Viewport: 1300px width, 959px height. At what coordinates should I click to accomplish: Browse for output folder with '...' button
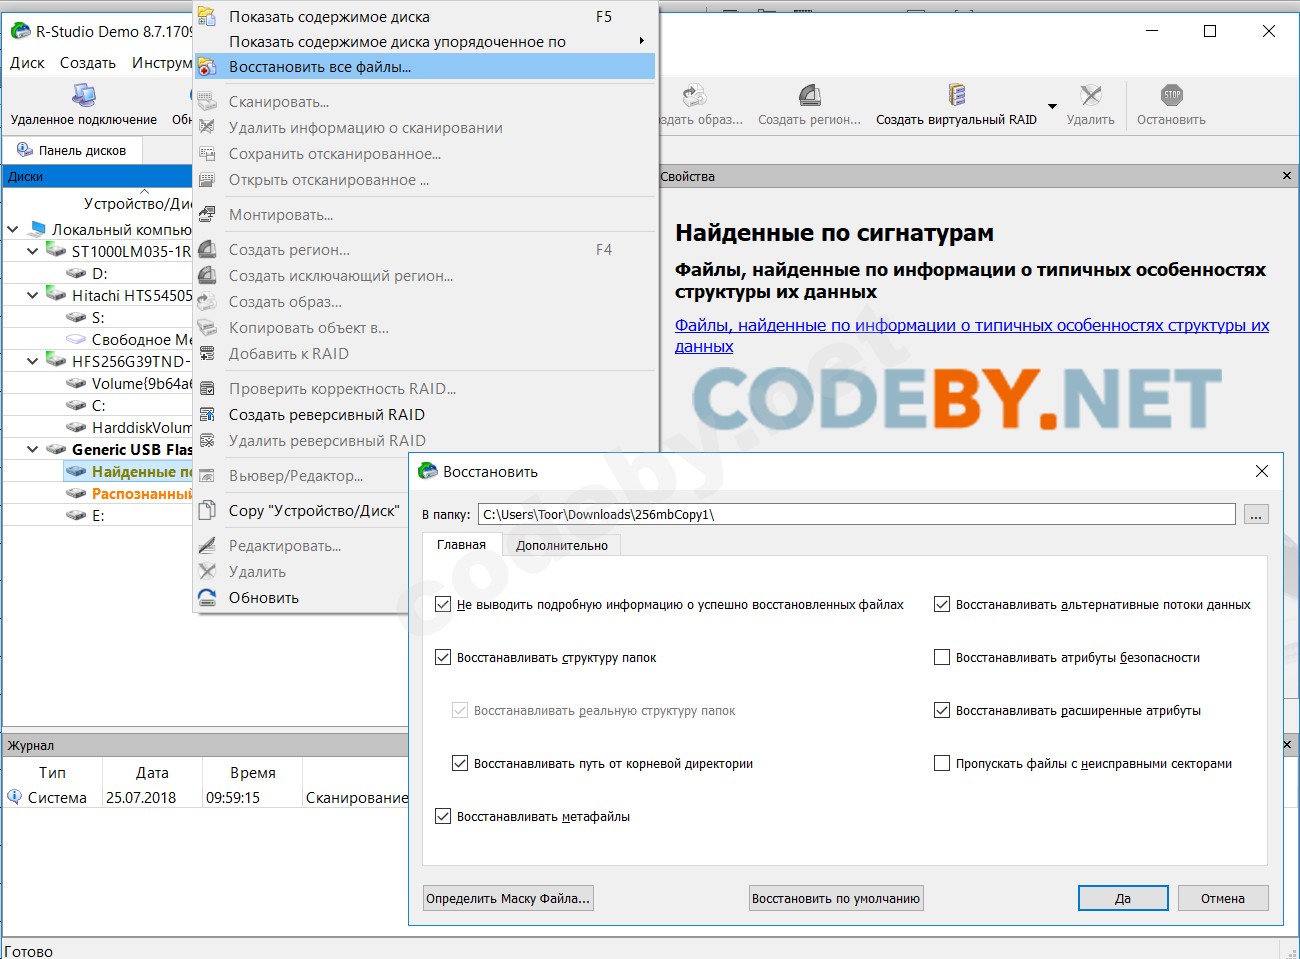[x=1256, y=514]
